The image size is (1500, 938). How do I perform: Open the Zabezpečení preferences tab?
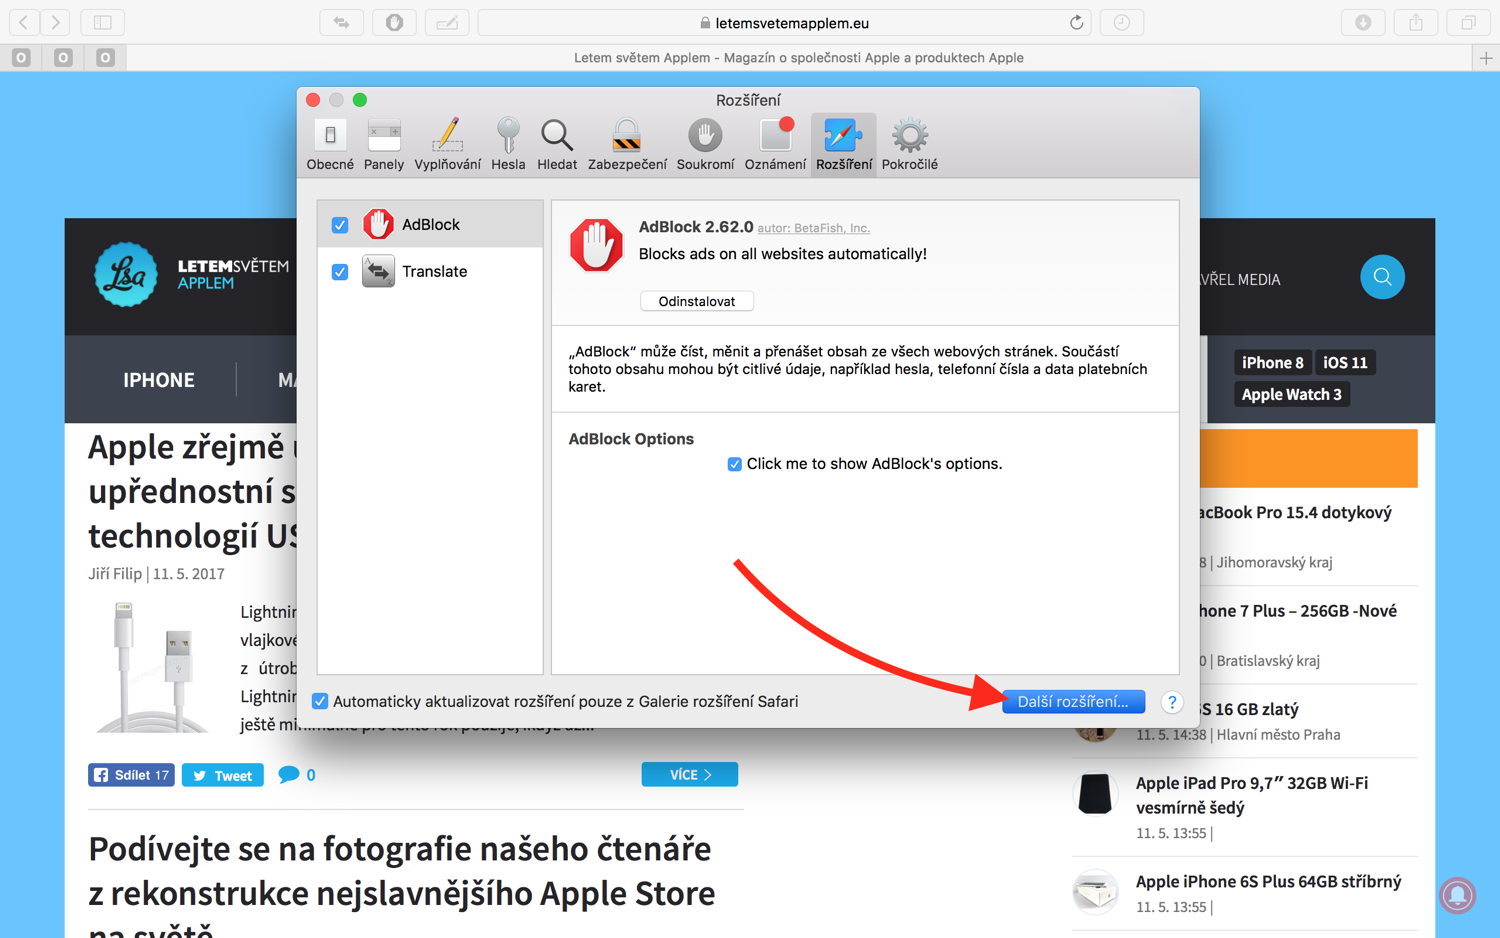pos(627,145)
